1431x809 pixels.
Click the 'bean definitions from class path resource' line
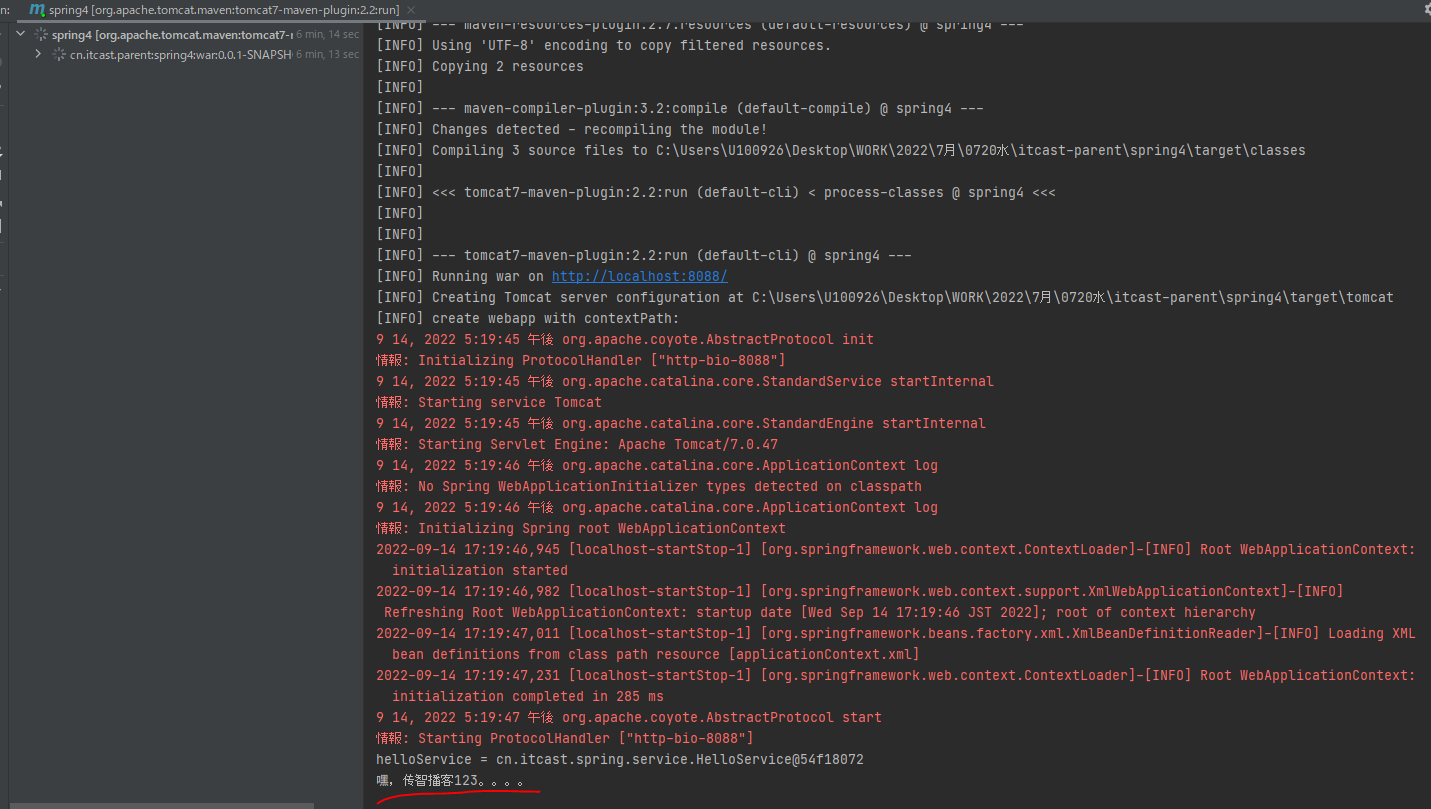655,654
